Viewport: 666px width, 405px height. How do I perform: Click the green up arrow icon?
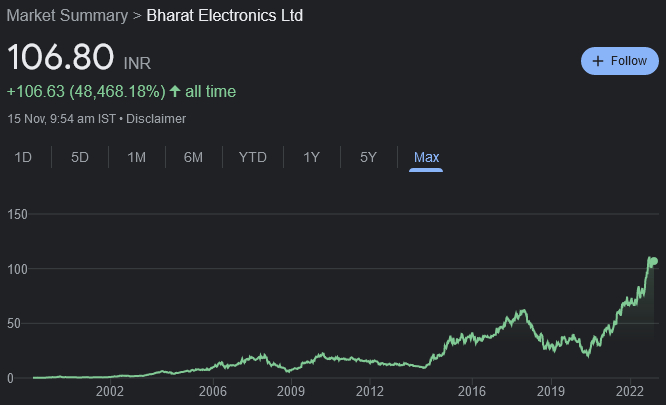[x=175, y=92]
